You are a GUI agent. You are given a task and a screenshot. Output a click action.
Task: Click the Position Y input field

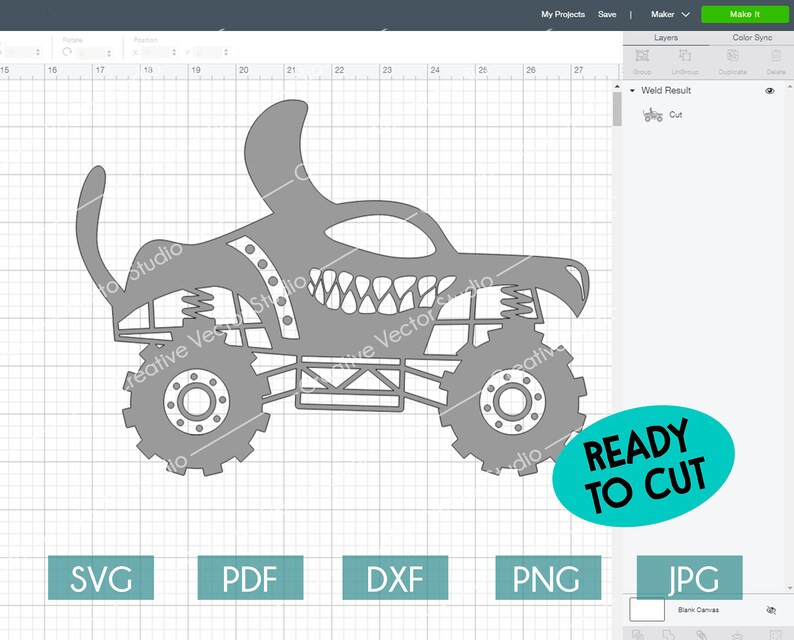tap(208, 53)
